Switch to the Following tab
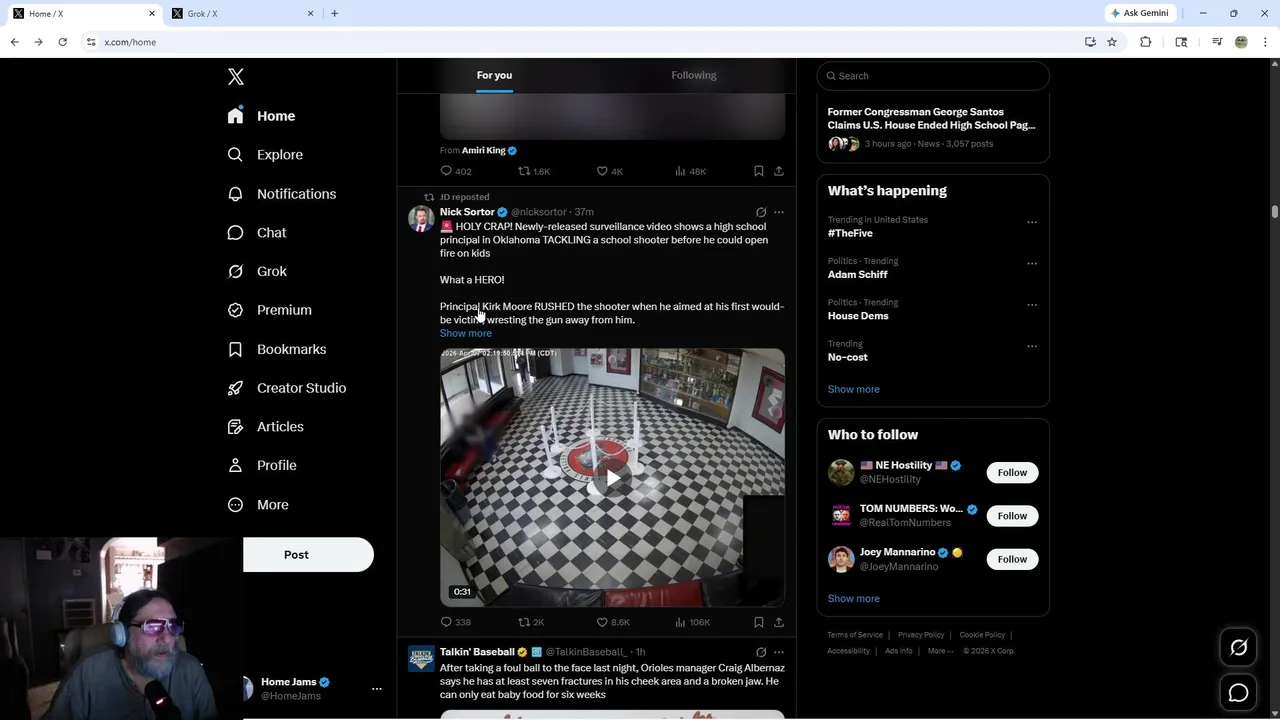The width and height of the screenshot is (1280, 720). pyautogui.click(x=694, y=75)
